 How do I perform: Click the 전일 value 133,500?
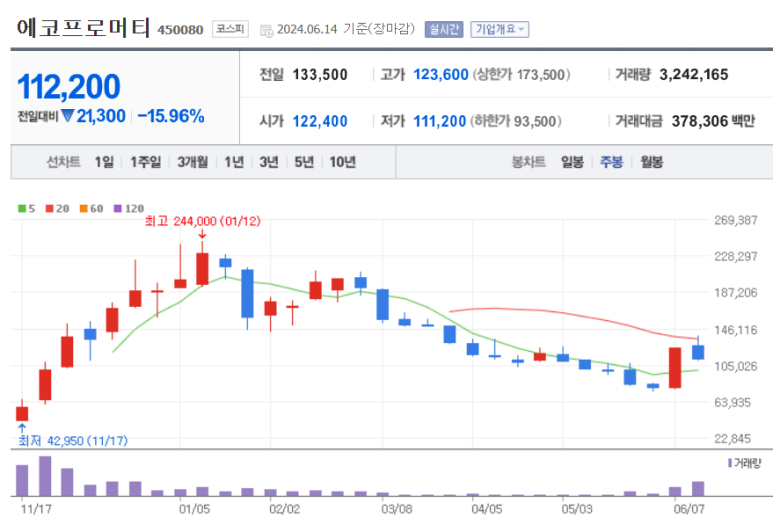[x=320, y=74]
